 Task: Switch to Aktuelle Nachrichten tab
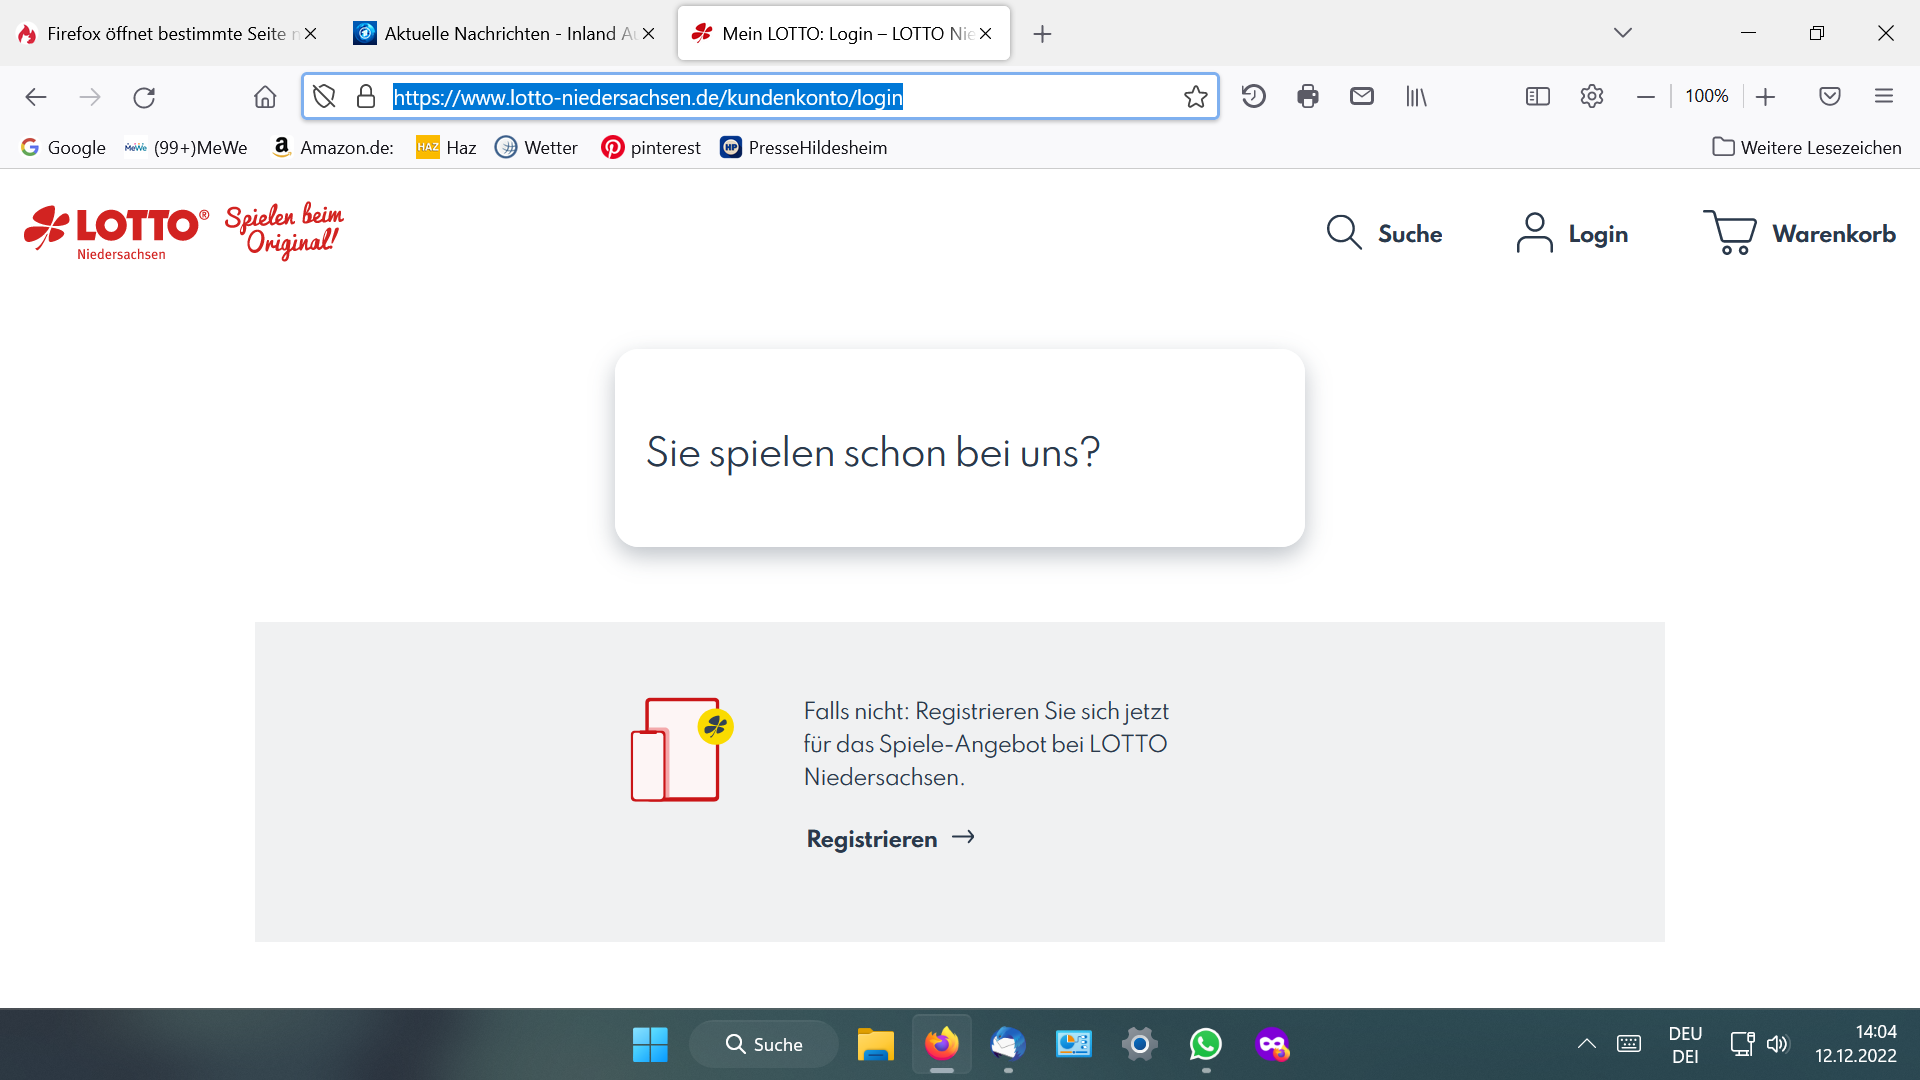(500, 33)
